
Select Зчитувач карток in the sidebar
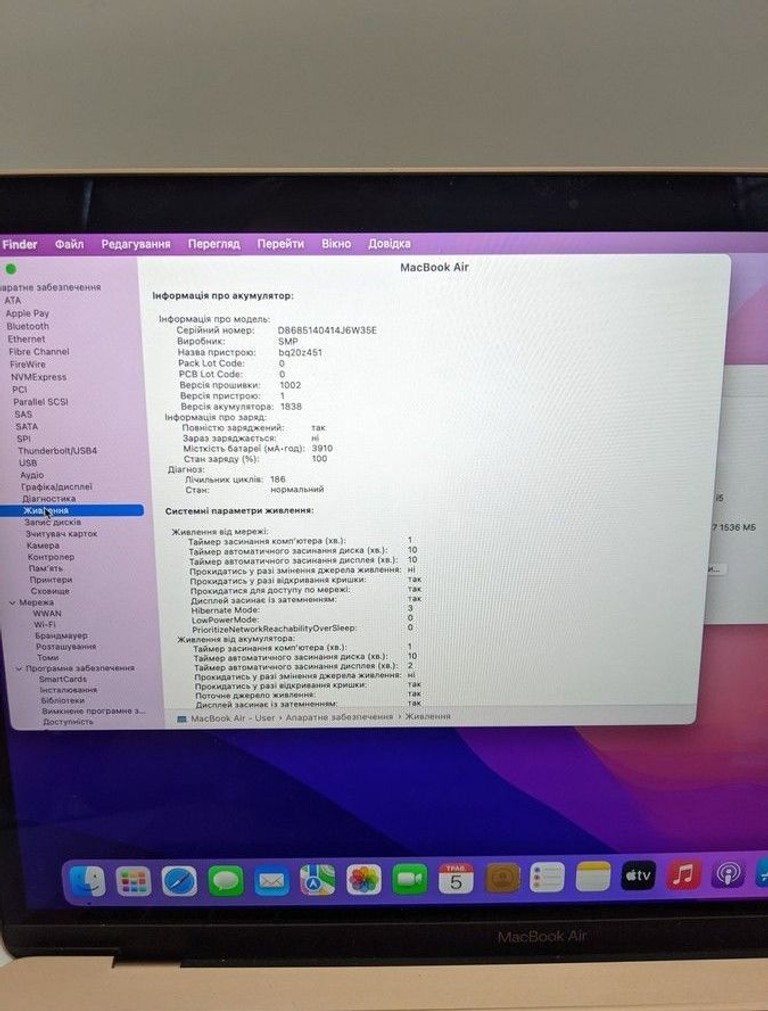(x=61, y=534)
